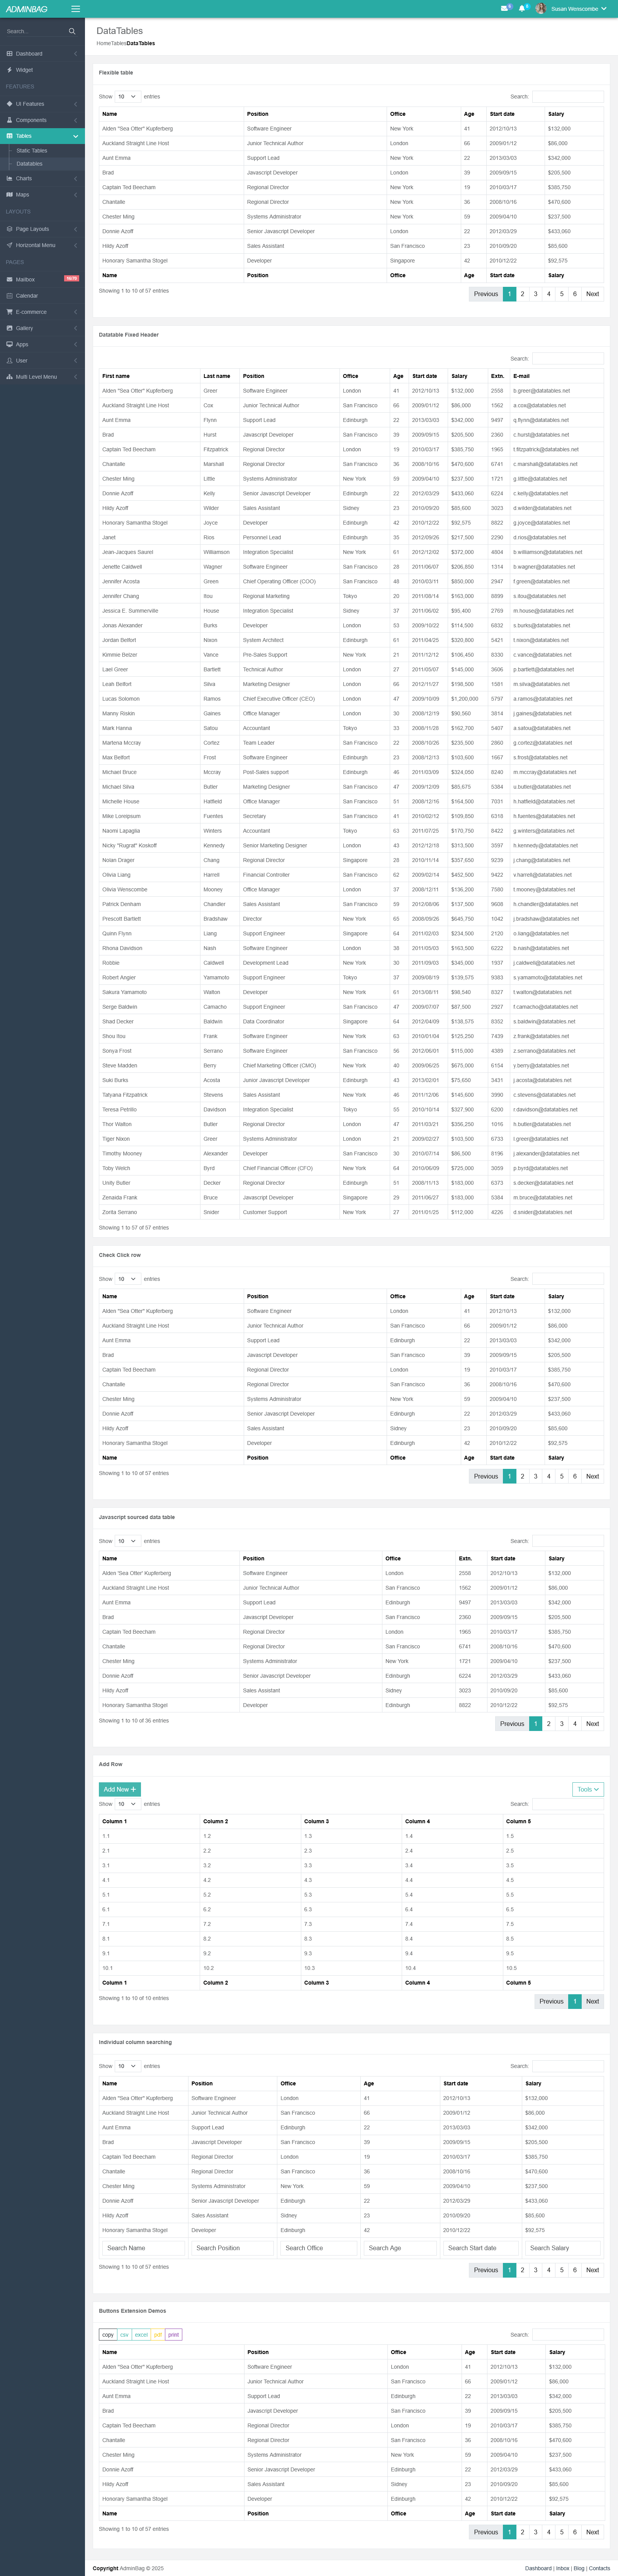618x2576 pixels.
Task: Click the sidebar search magnifier icon
Action: tap(72, 31)
